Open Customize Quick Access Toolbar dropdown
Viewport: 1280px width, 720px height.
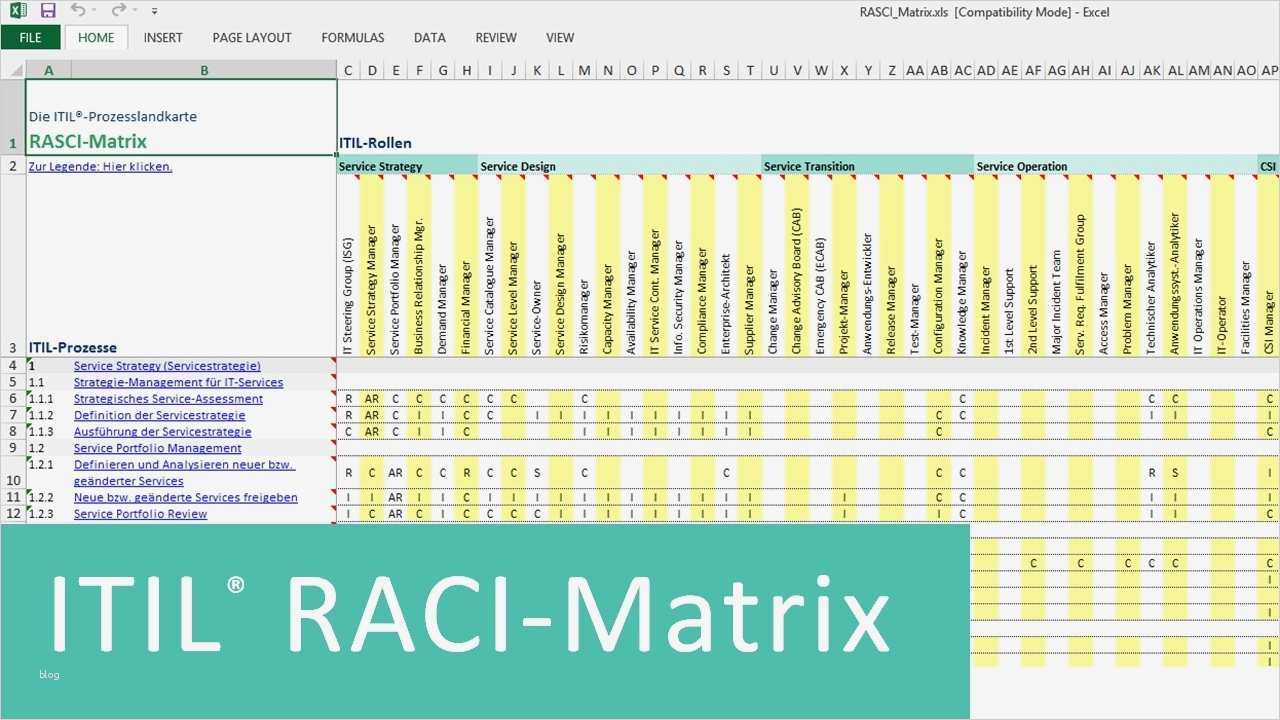(154, 12)
